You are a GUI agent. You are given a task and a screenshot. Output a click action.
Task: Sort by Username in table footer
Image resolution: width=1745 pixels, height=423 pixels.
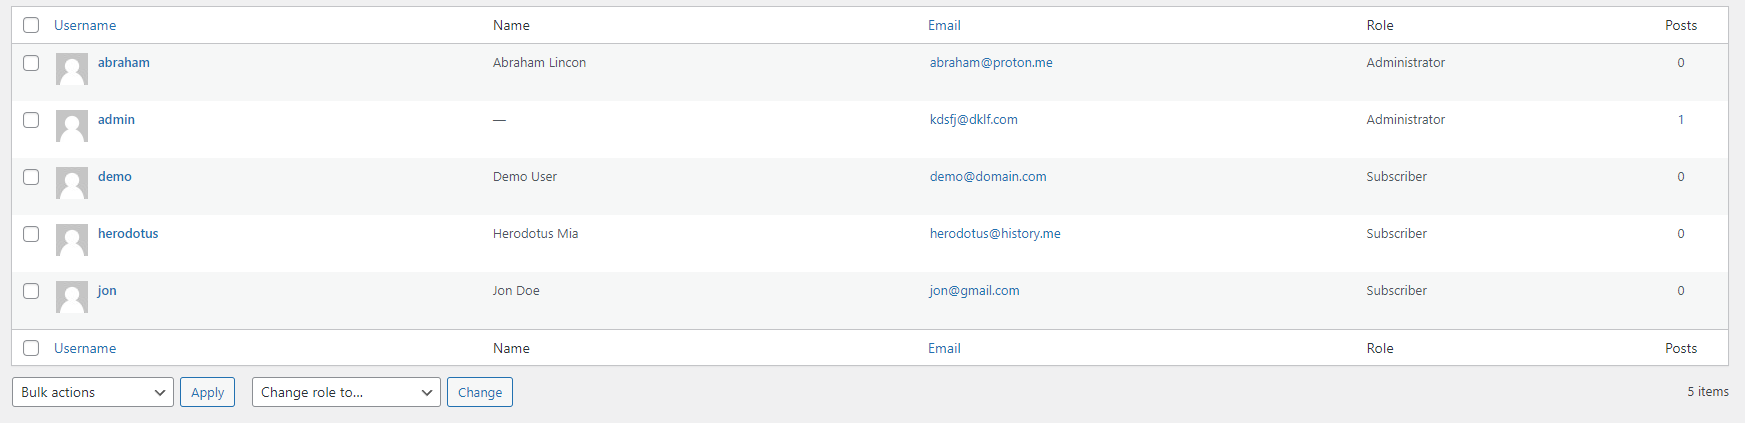point(85,348)
